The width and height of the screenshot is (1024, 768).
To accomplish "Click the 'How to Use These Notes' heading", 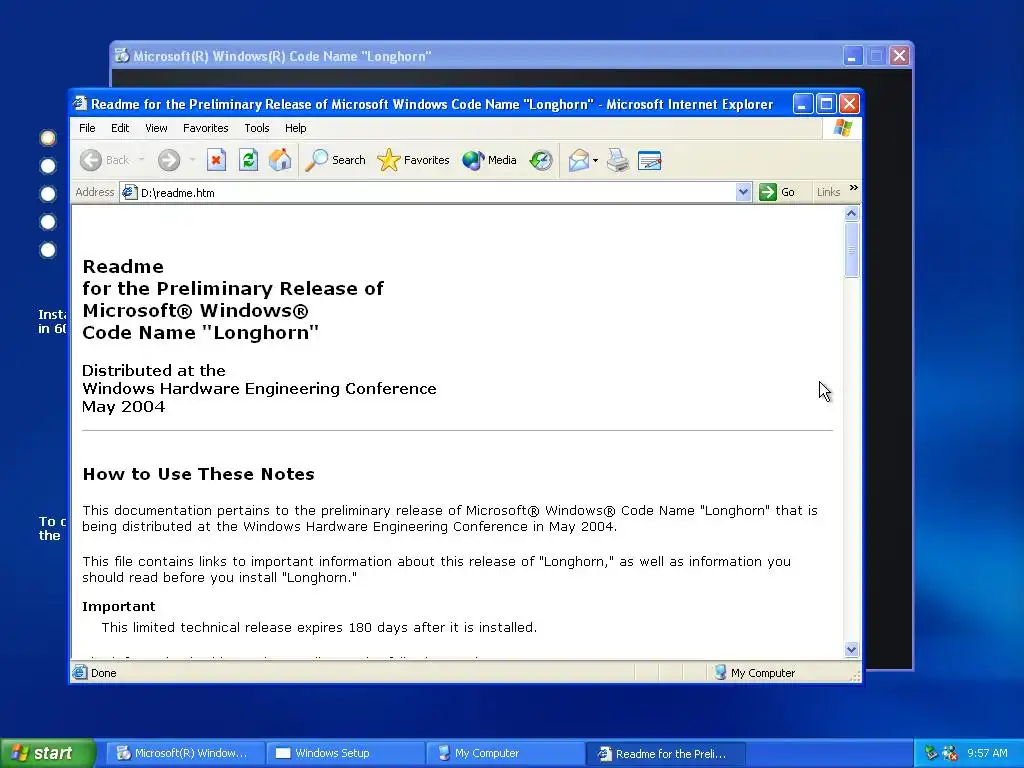I will (x=199, y=474).
